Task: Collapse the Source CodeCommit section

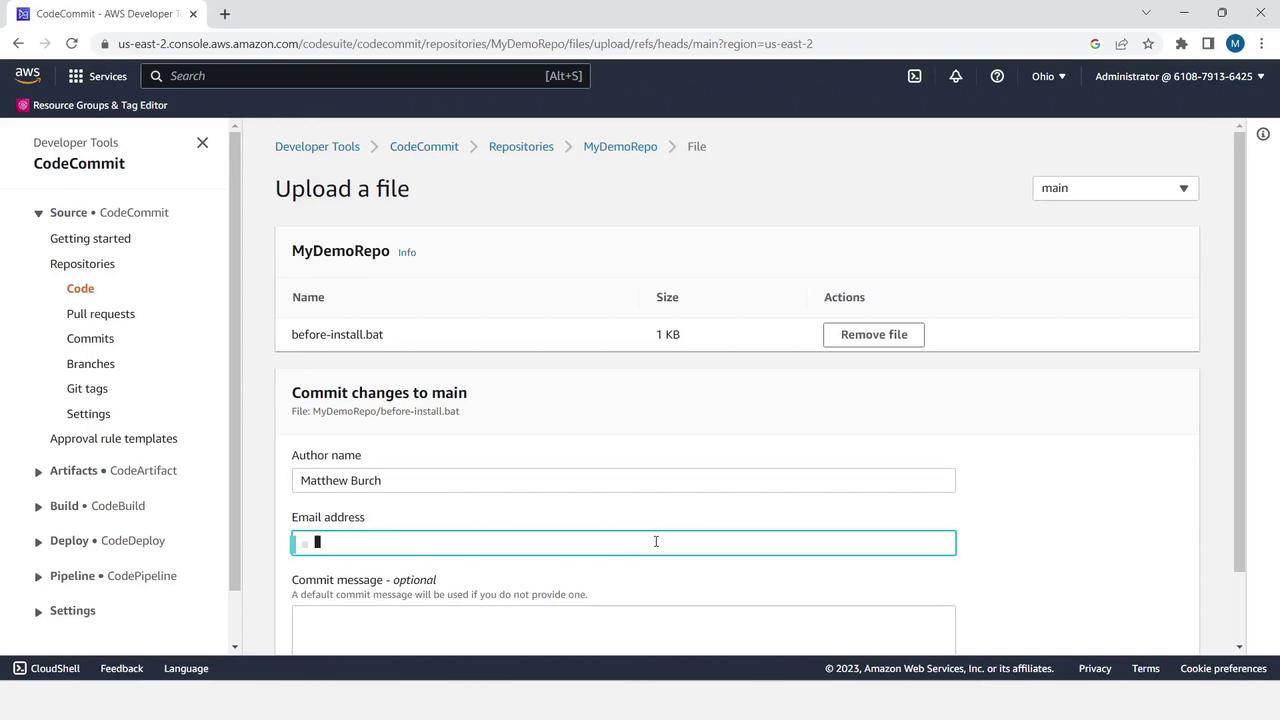Action: [38, 213]
